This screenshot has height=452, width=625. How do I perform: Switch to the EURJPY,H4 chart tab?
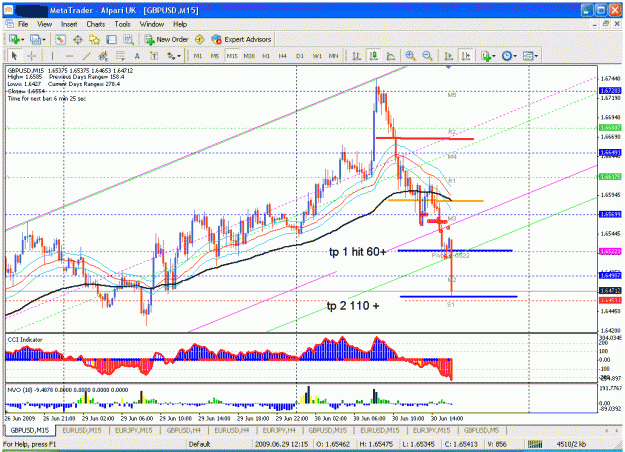click(x=279, y=430)
